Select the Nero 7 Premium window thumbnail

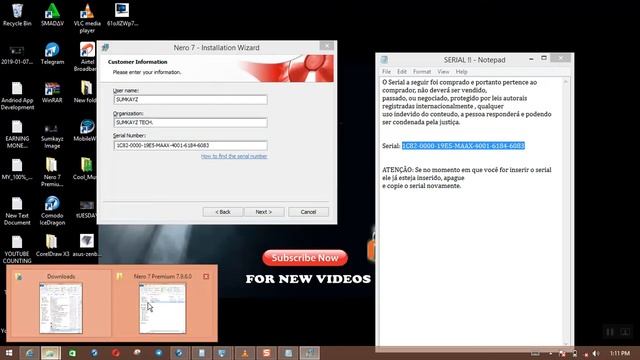162,308
